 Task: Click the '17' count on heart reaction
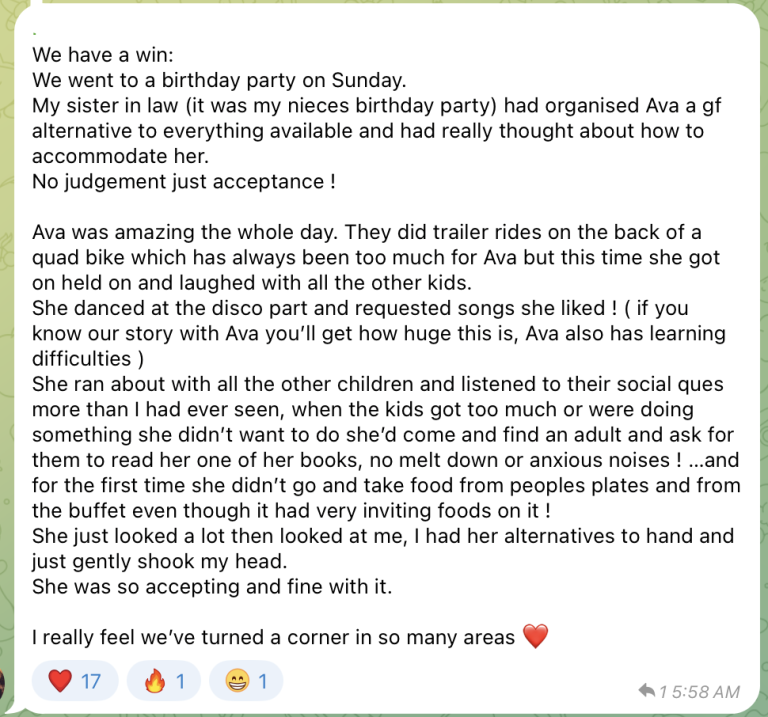tap(91, 681)
